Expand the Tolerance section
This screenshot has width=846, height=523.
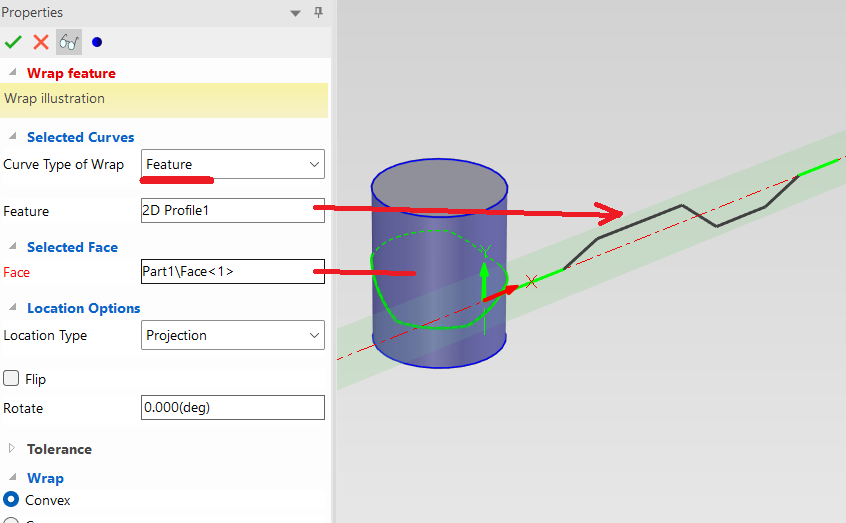12,449
